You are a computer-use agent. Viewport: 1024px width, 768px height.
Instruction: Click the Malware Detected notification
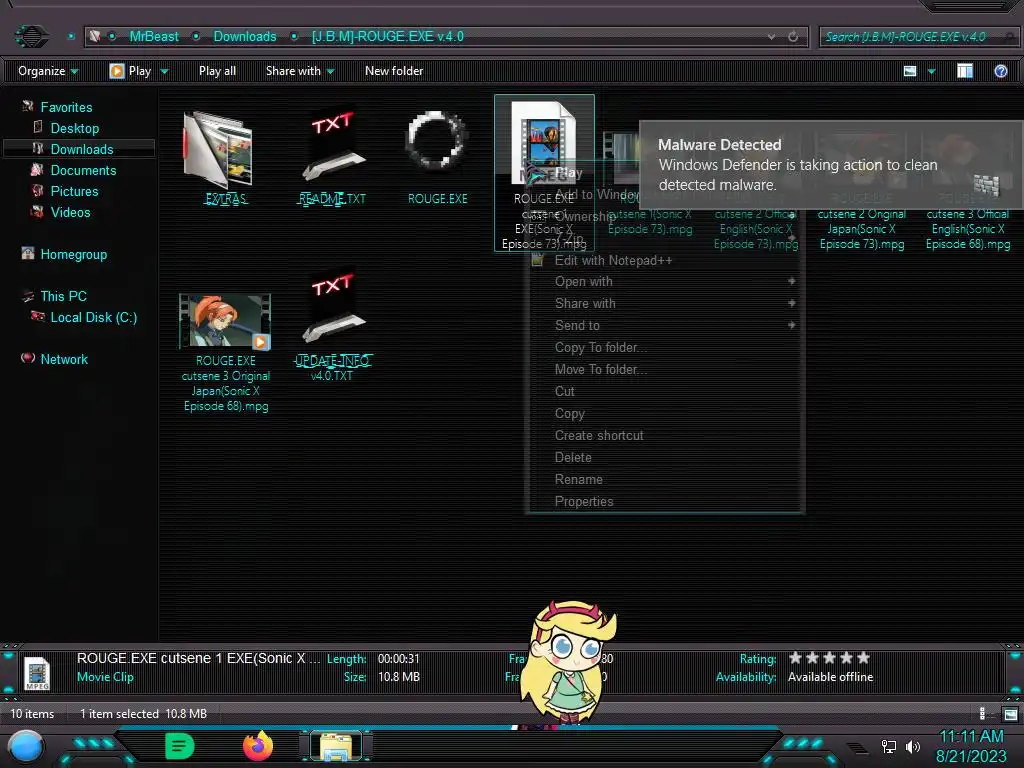pos(831,165)
